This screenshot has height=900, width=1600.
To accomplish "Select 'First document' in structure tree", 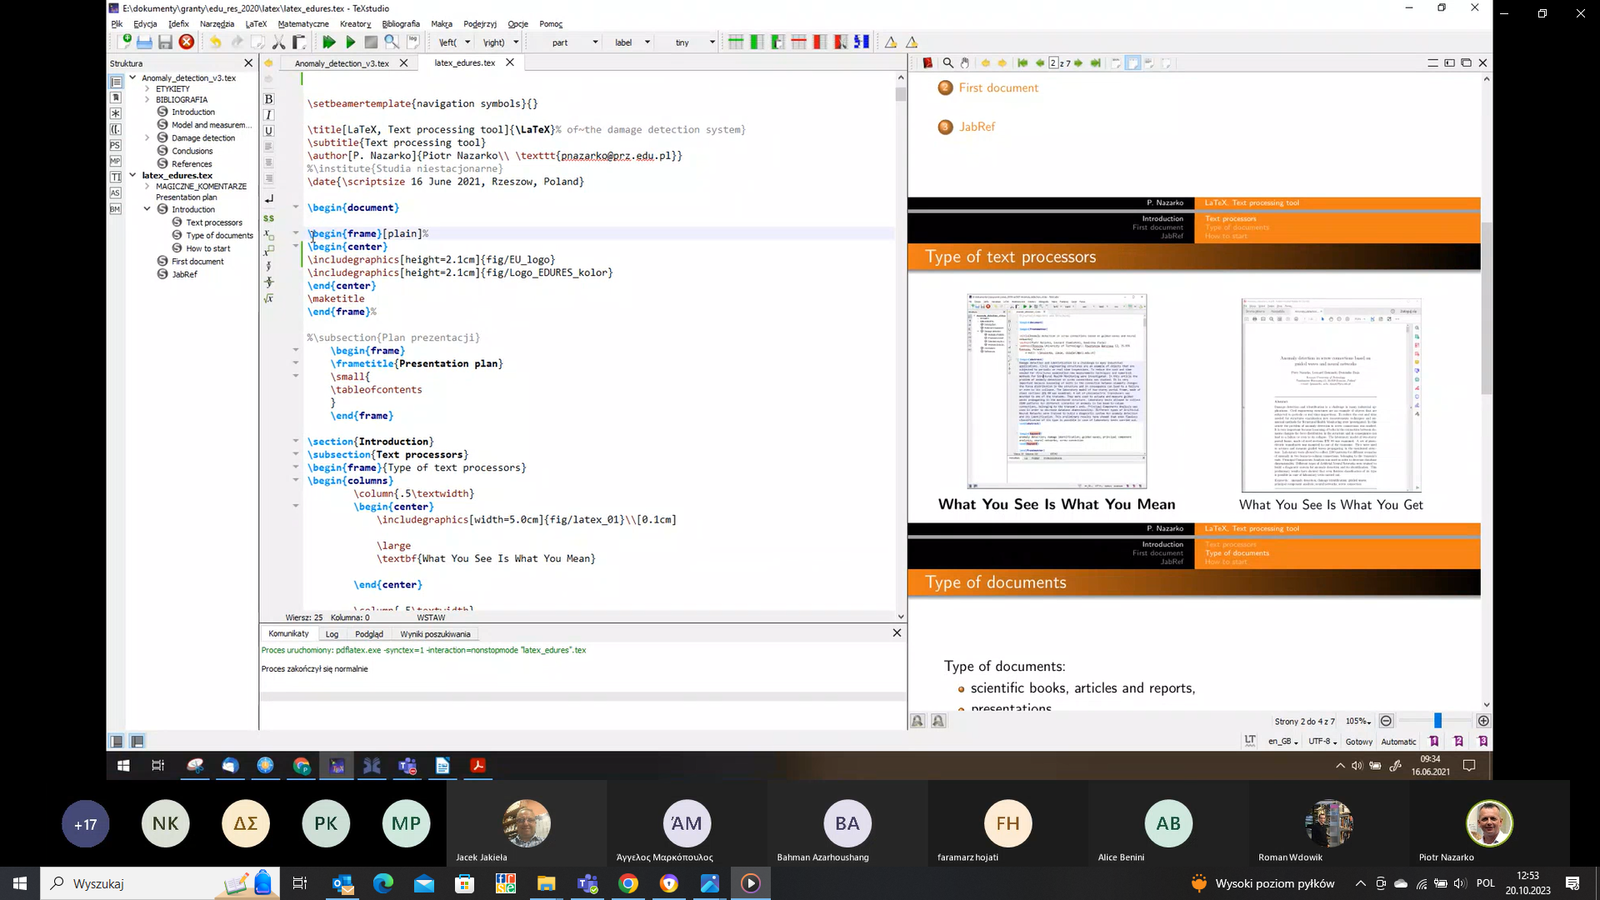I will (x=197, y=262).
